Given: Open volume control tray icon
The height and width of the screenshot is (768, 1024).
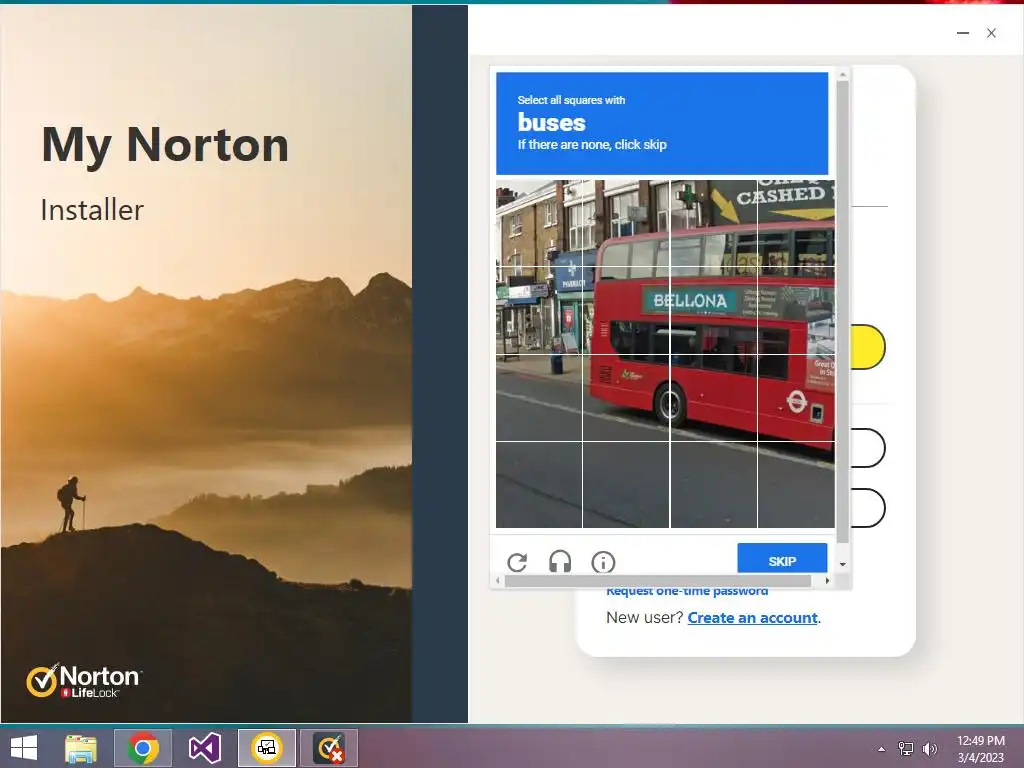Looking at the screenshot, I should (x=930, y=749).
